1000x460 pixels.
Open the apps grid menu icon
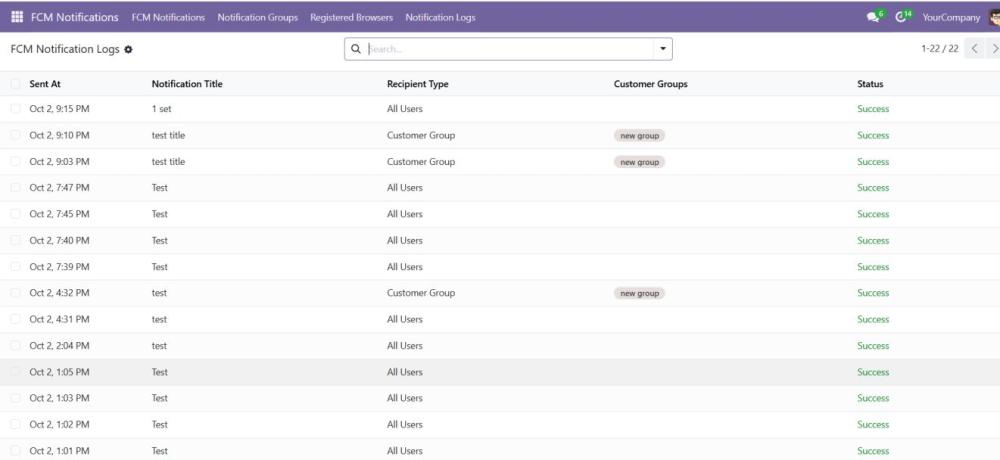(17, 17)
